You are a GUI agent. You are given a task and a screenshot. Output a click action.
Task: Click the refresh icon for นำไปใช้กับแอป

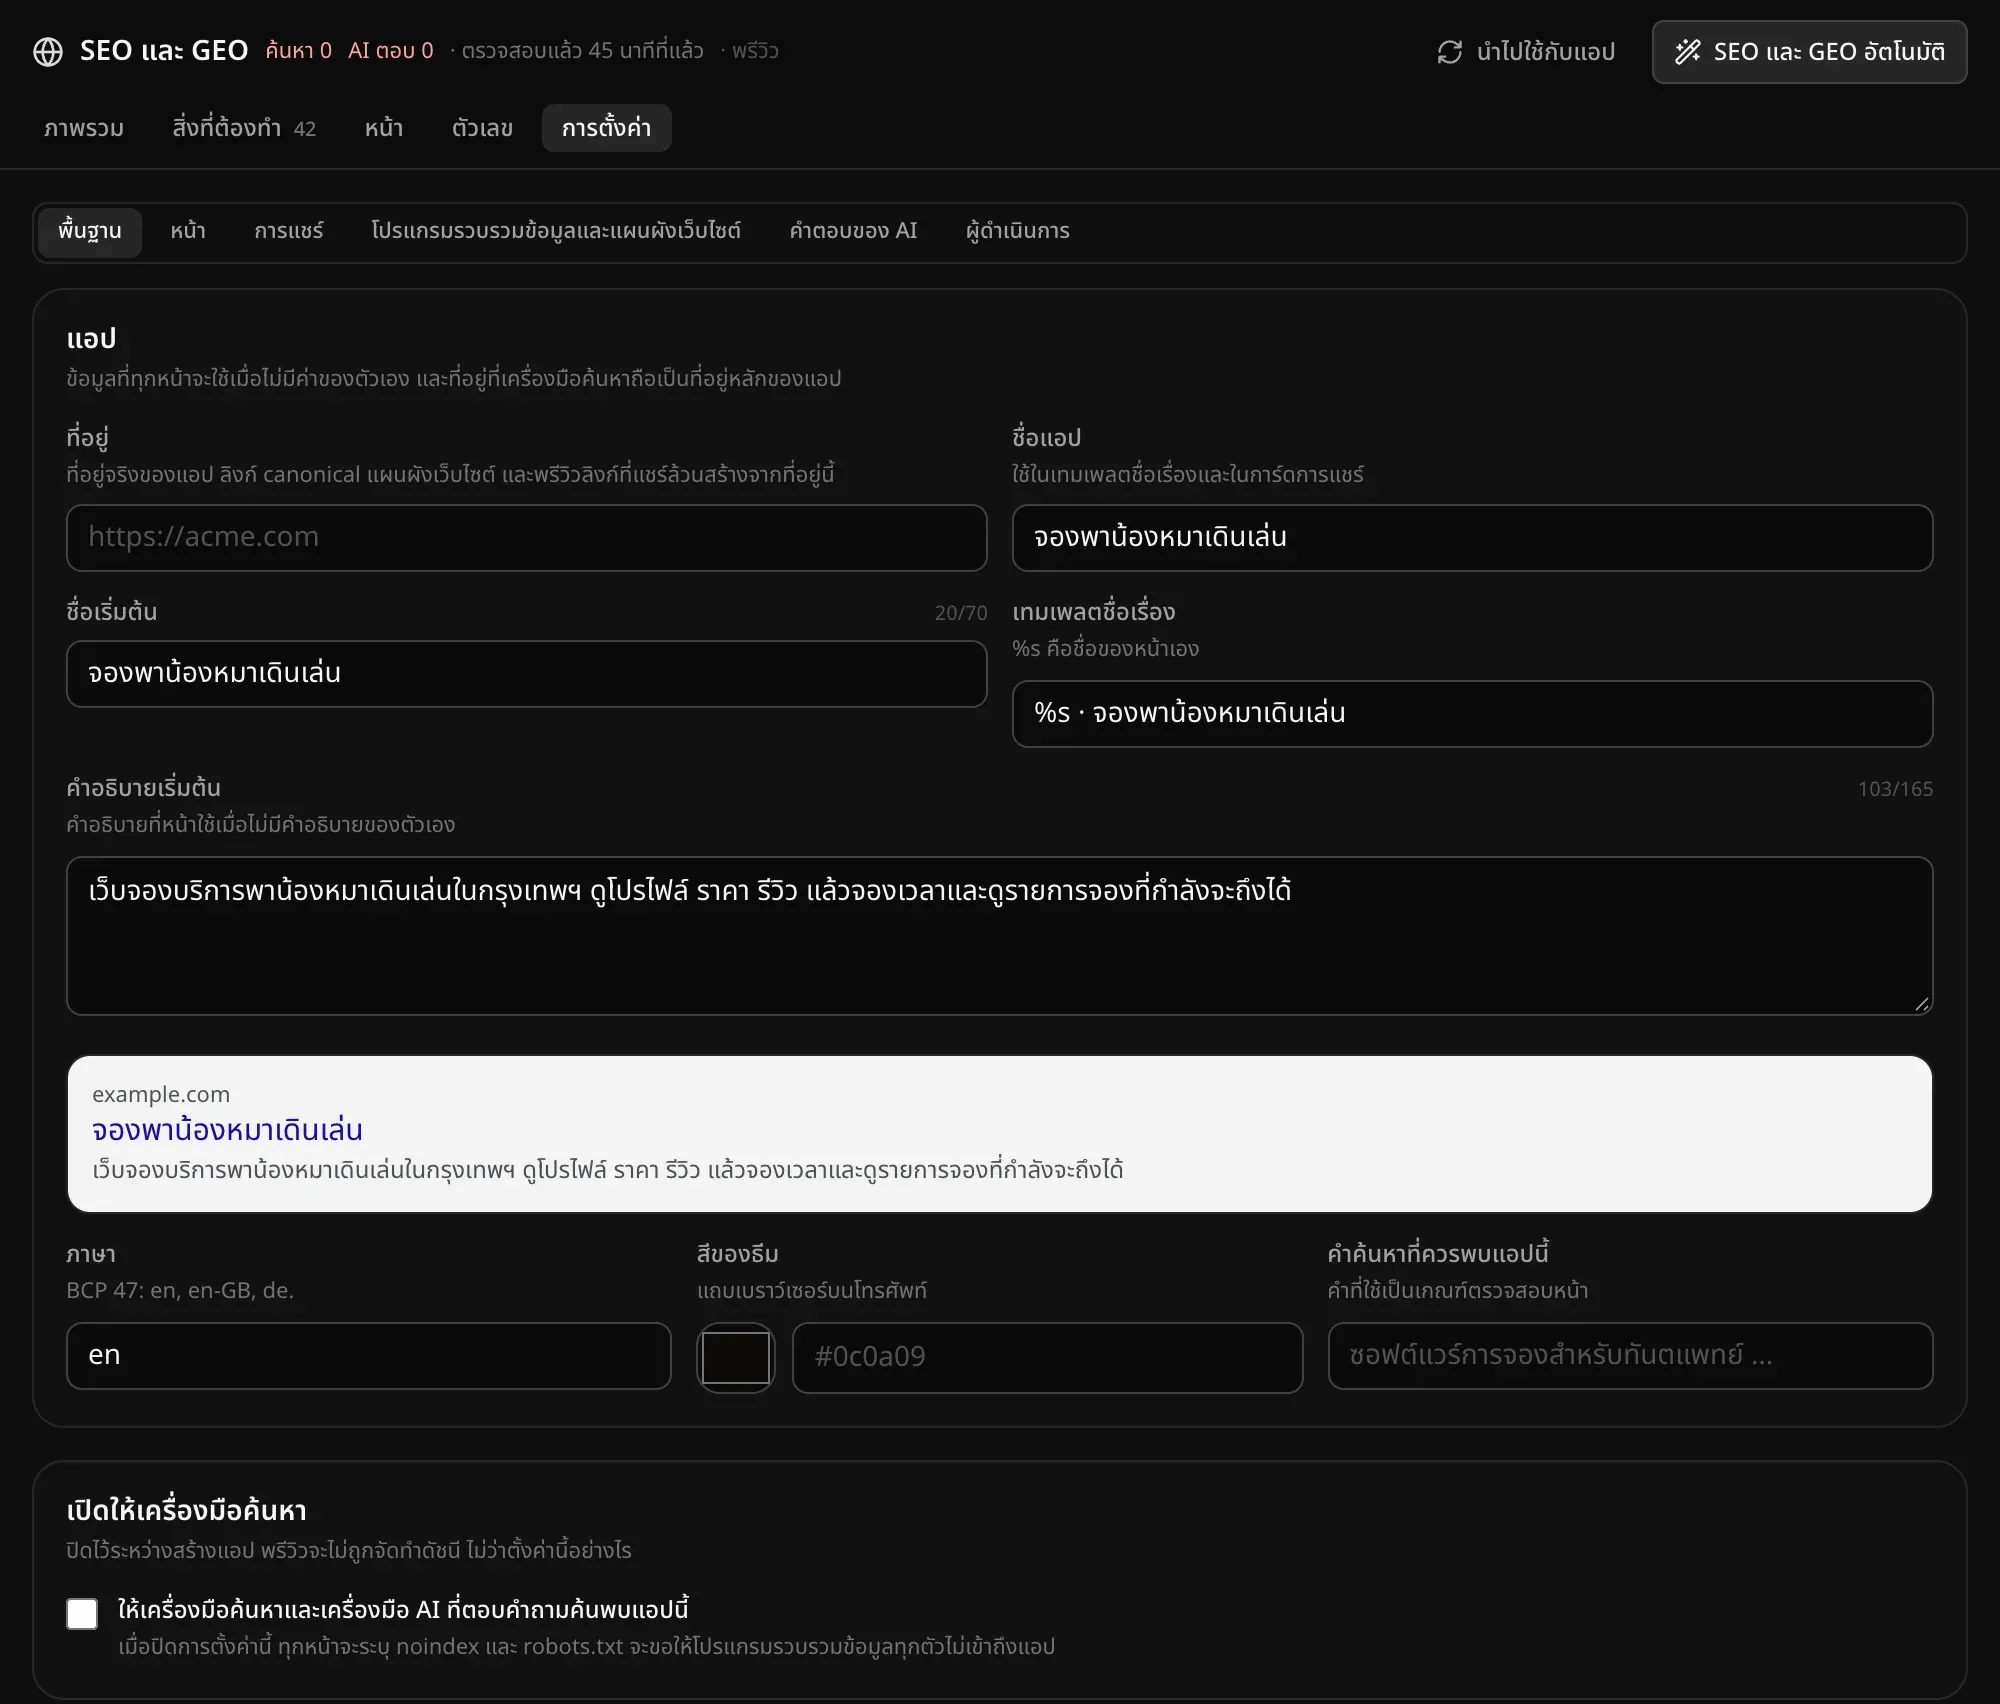1449,52
